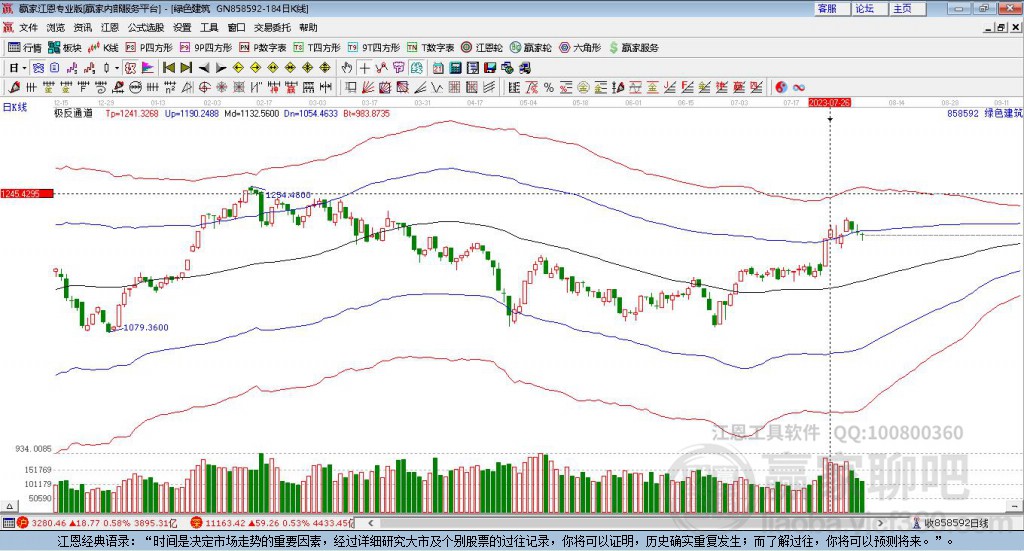1024x551 pixels.
Task: Open the 板块 sector view
Action: pos(66,47)
